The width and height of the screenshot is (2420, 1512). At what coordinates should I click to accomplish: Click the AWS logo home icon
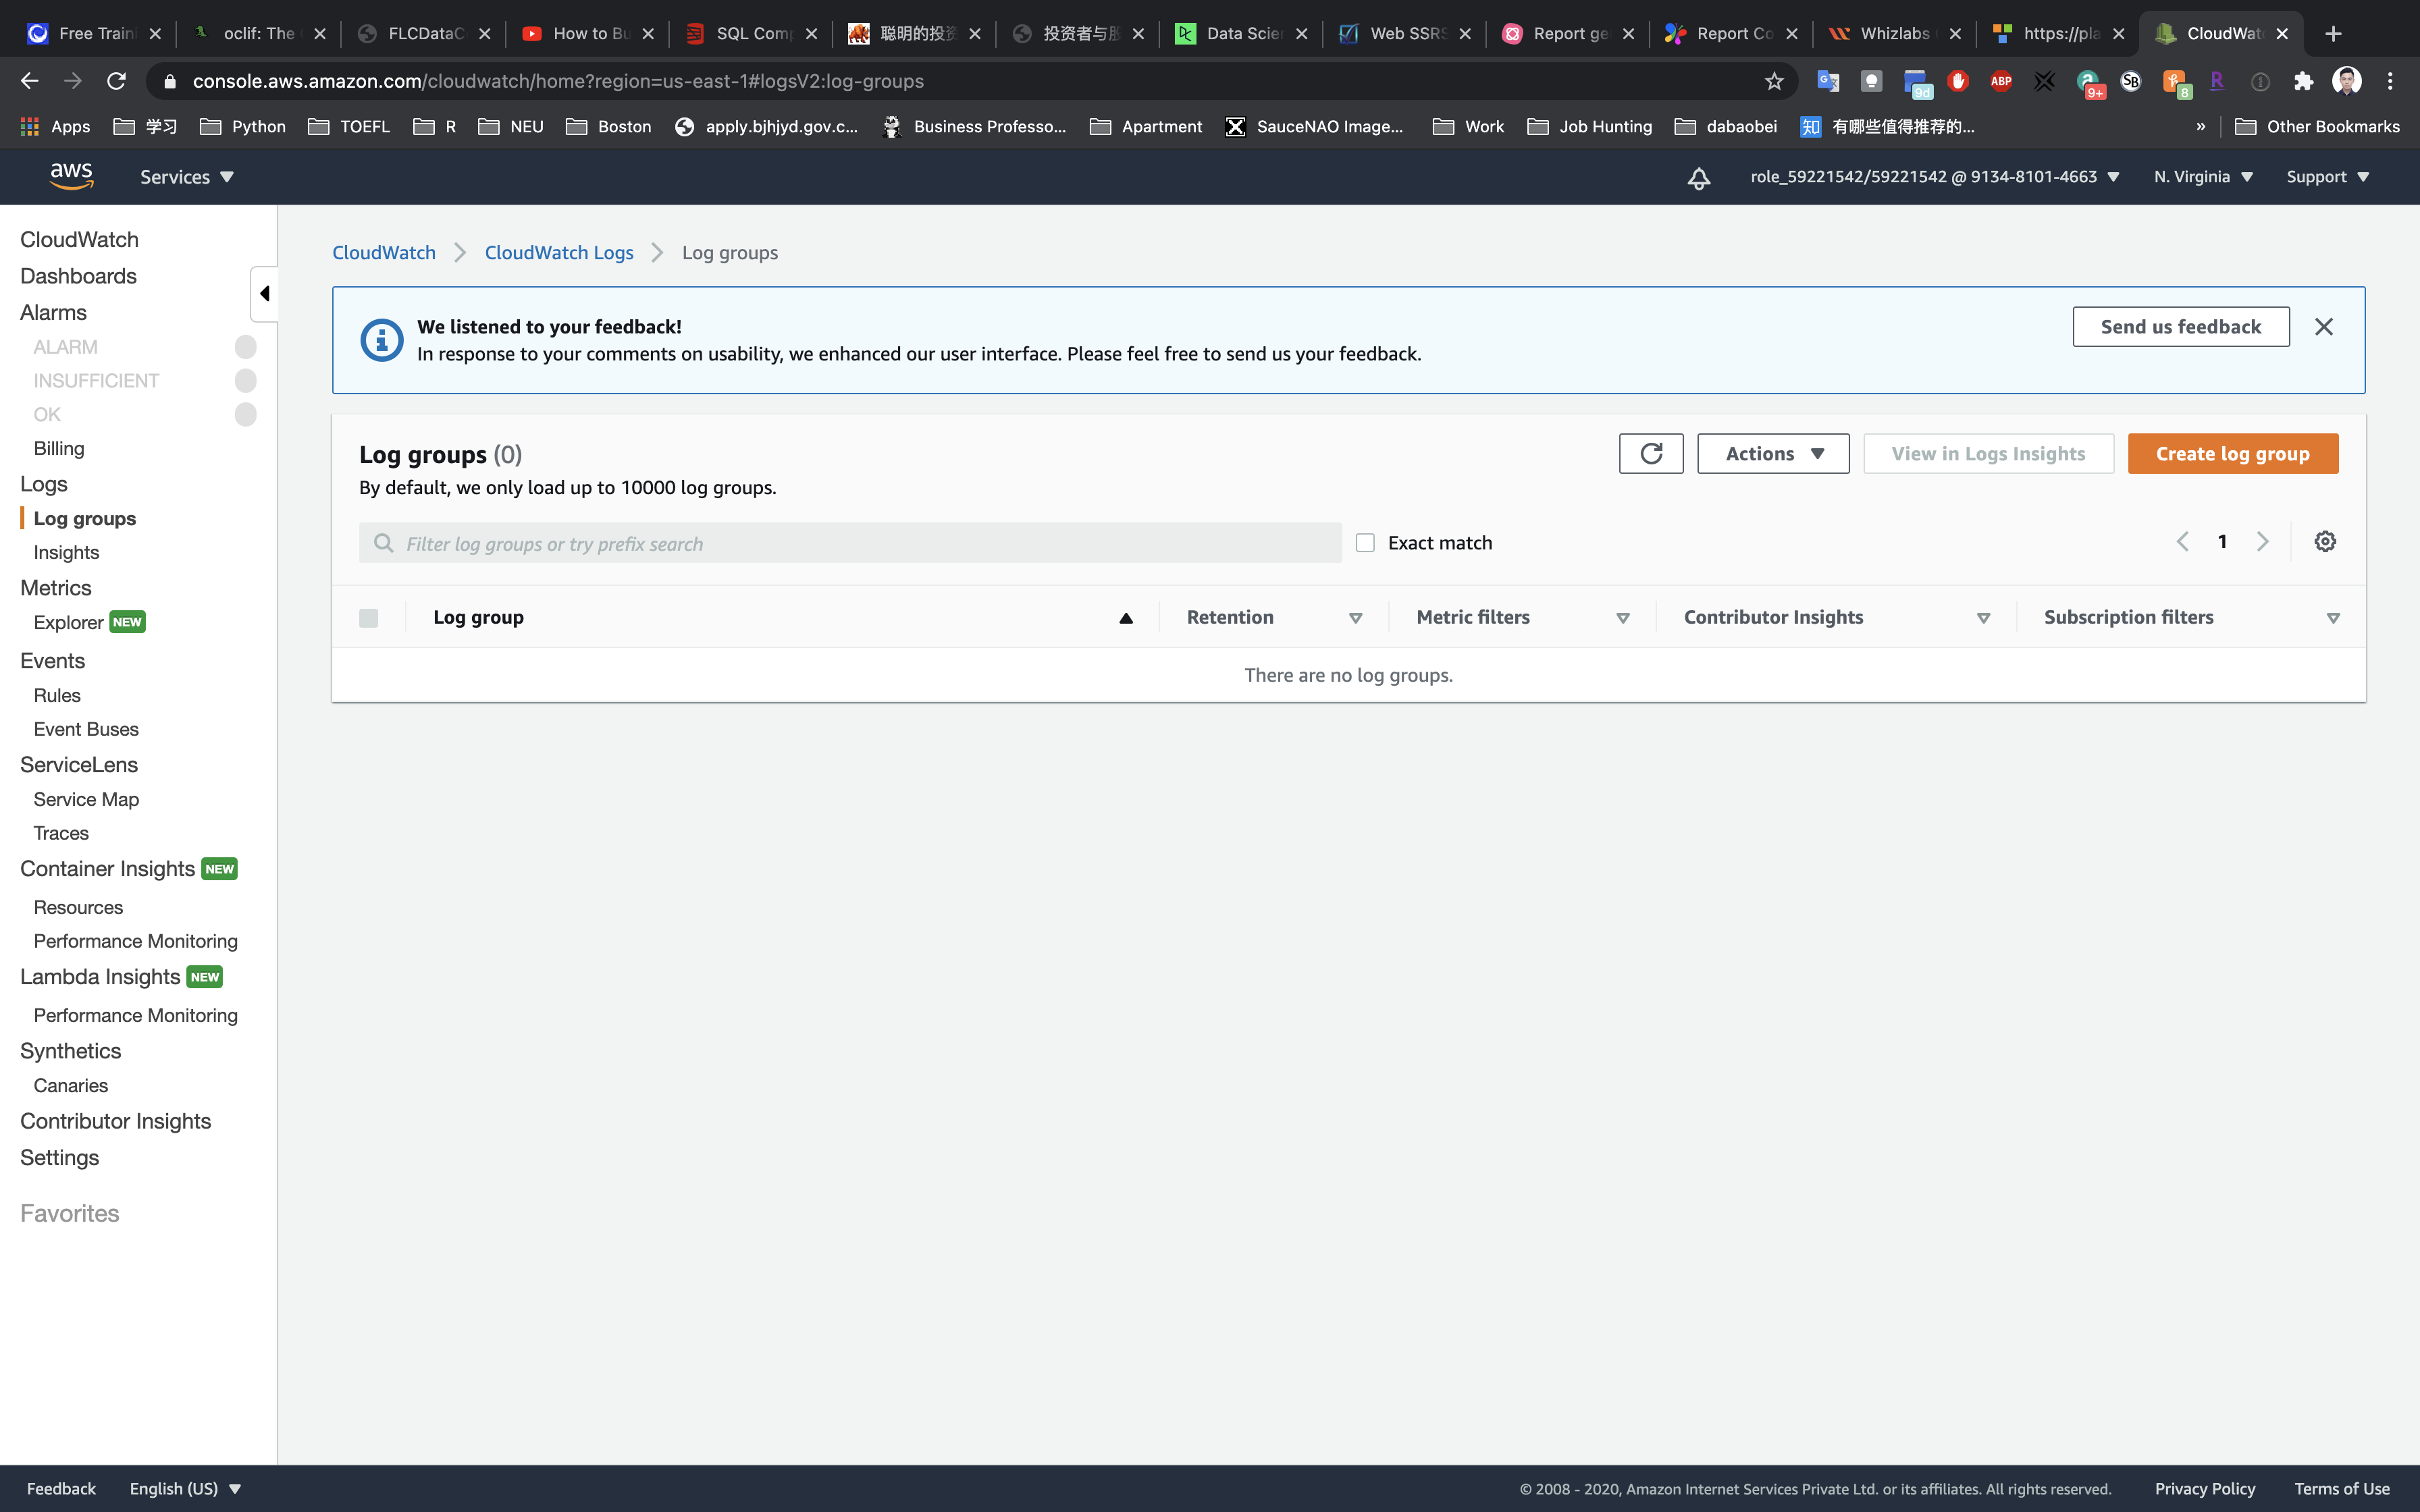point(71,176)
